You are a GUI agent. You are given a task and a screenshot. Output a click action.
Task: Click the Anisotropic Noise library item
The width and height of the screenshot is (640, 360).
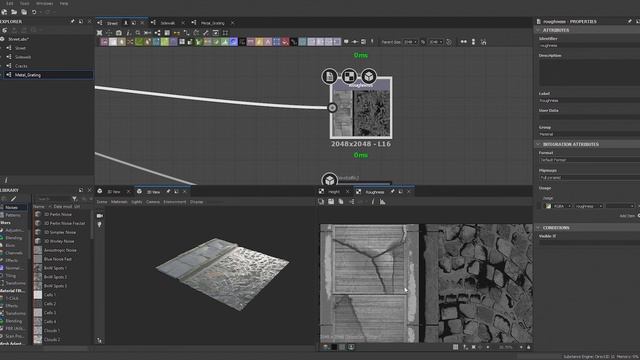pyautogui.click(x=60, y=250)
